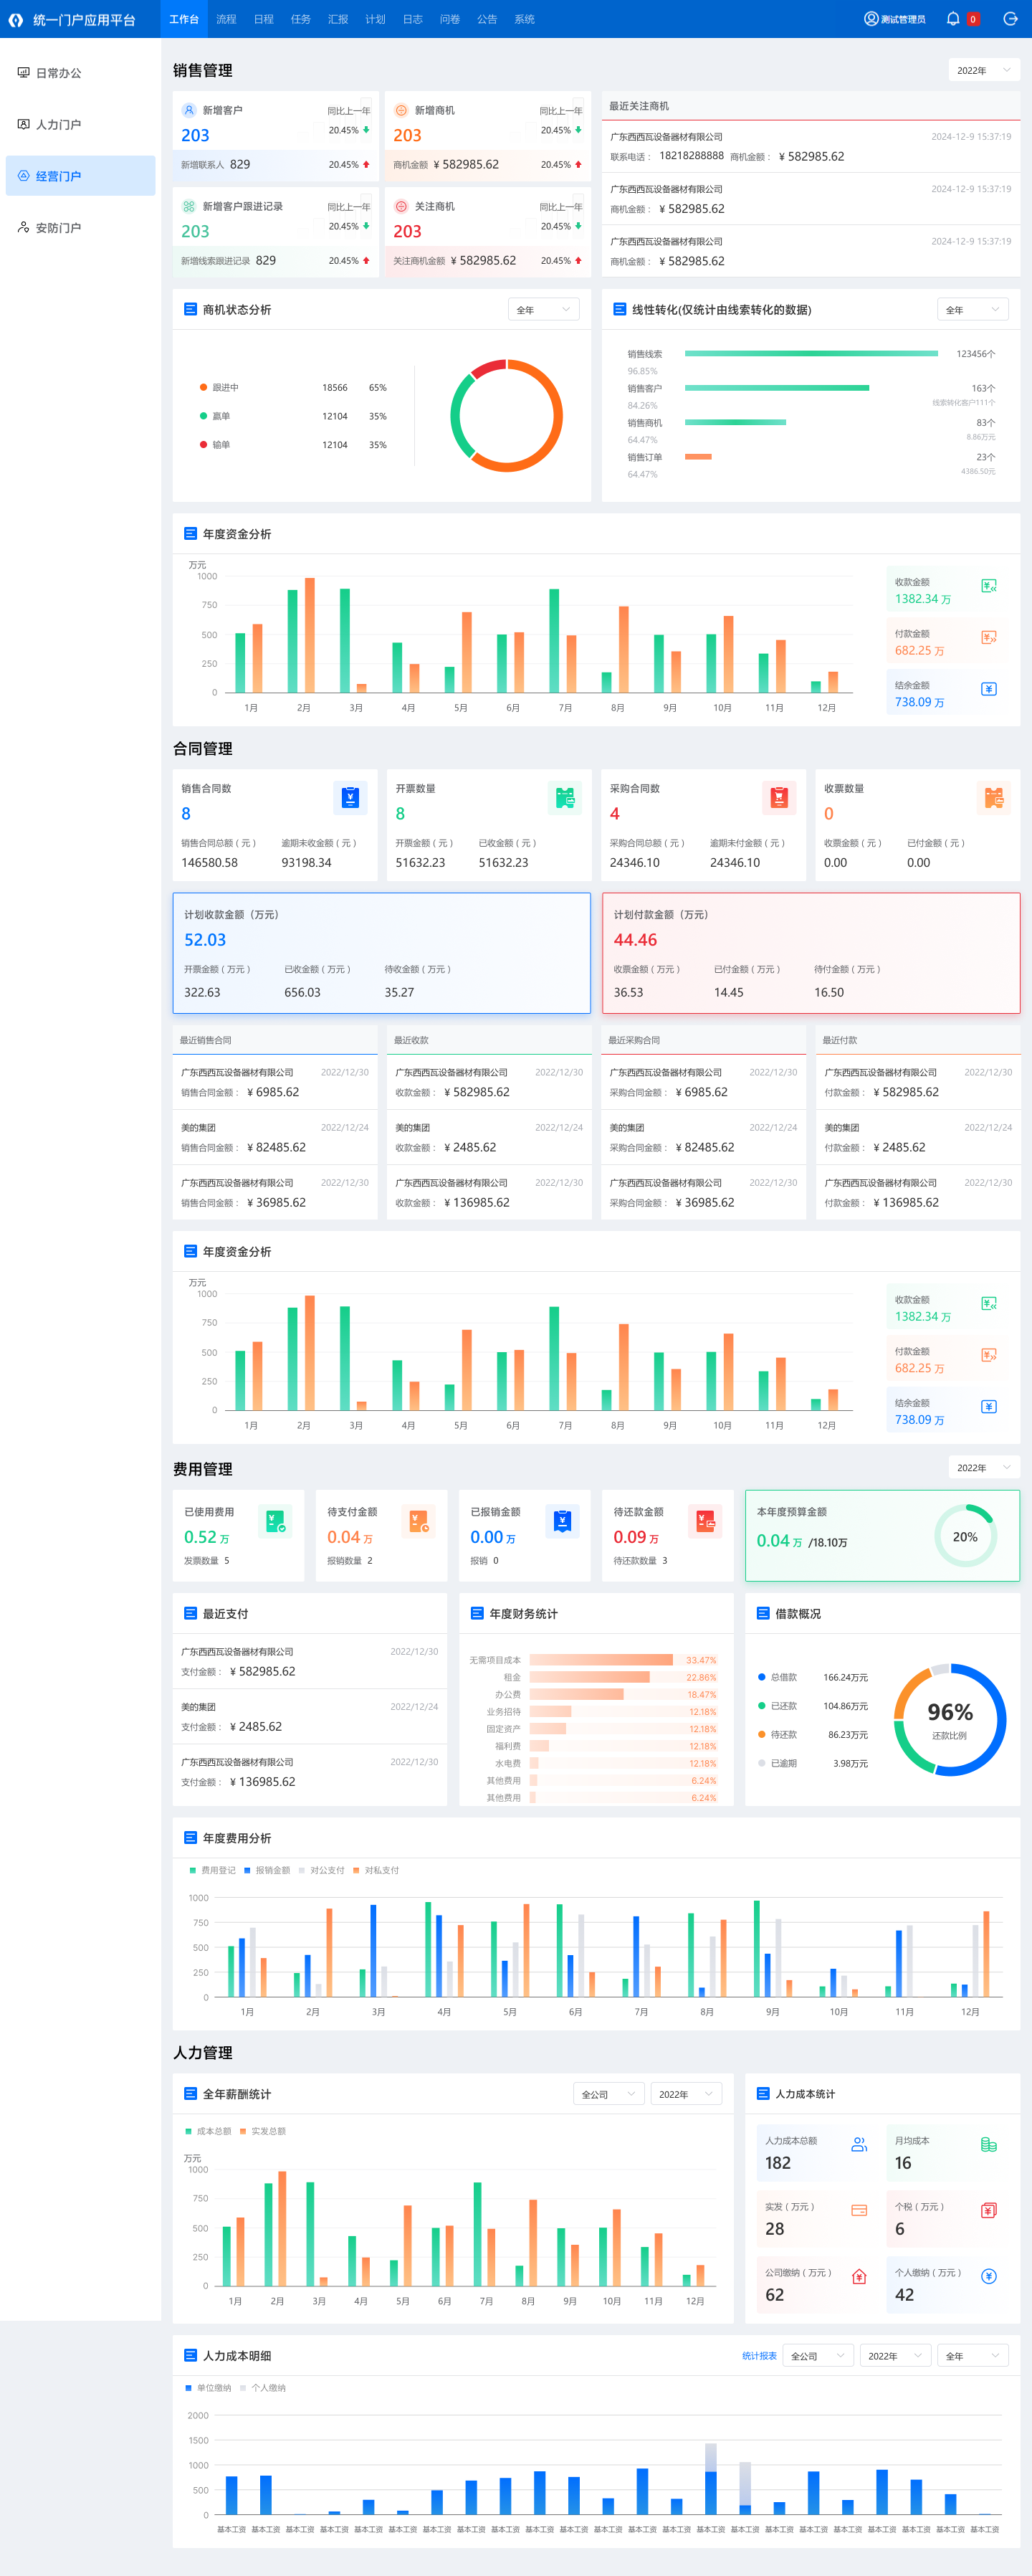Click the 20% budget progress ring
Screen dimensions: 1032x2576
964,1536
